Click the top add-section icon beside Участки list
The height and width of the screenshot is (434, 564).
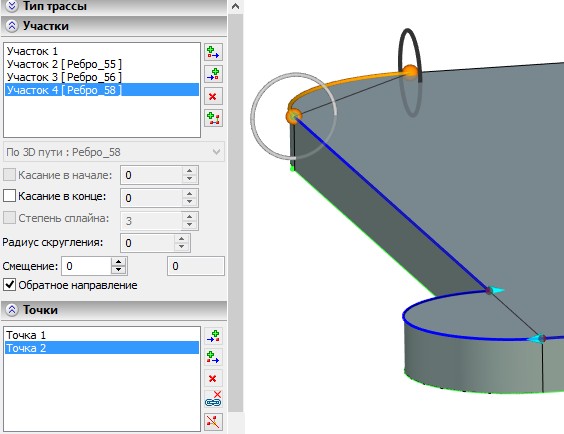tap(213, 52)
